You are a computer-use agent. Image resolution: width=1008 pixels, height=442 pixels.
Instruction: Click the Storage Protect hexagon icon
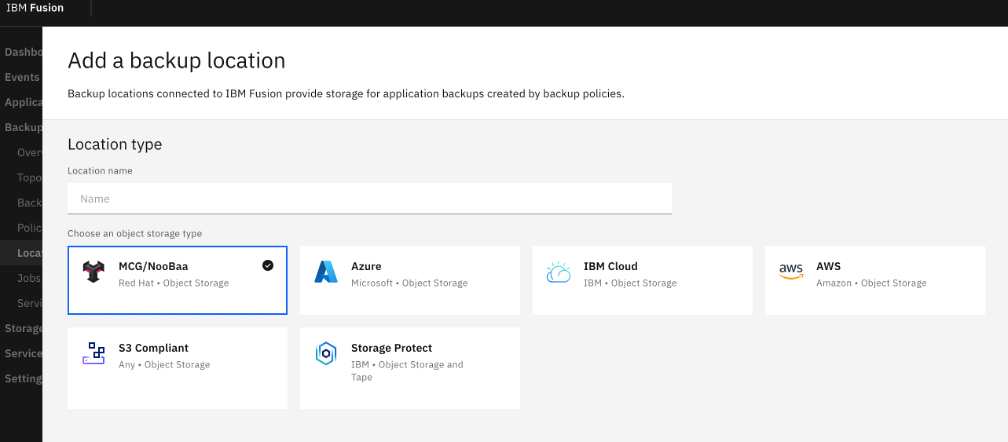click(x=326, y=353)
